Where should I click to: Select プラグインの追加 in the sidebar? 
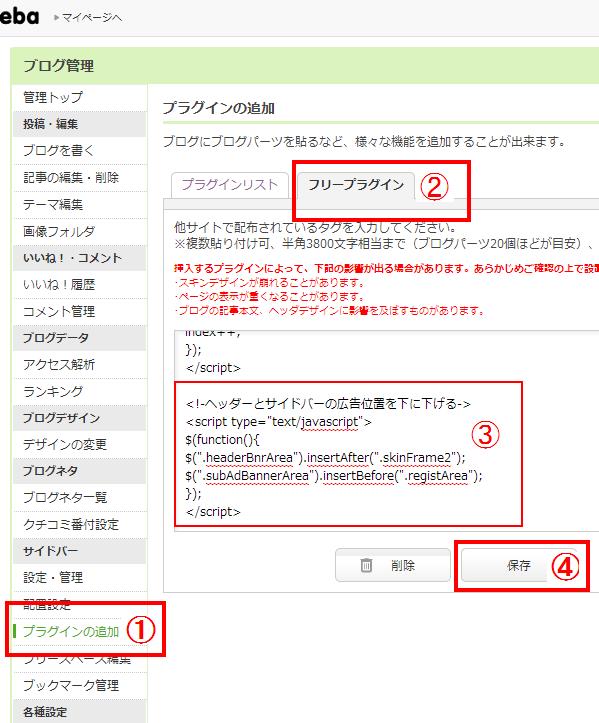click(71, 631)
